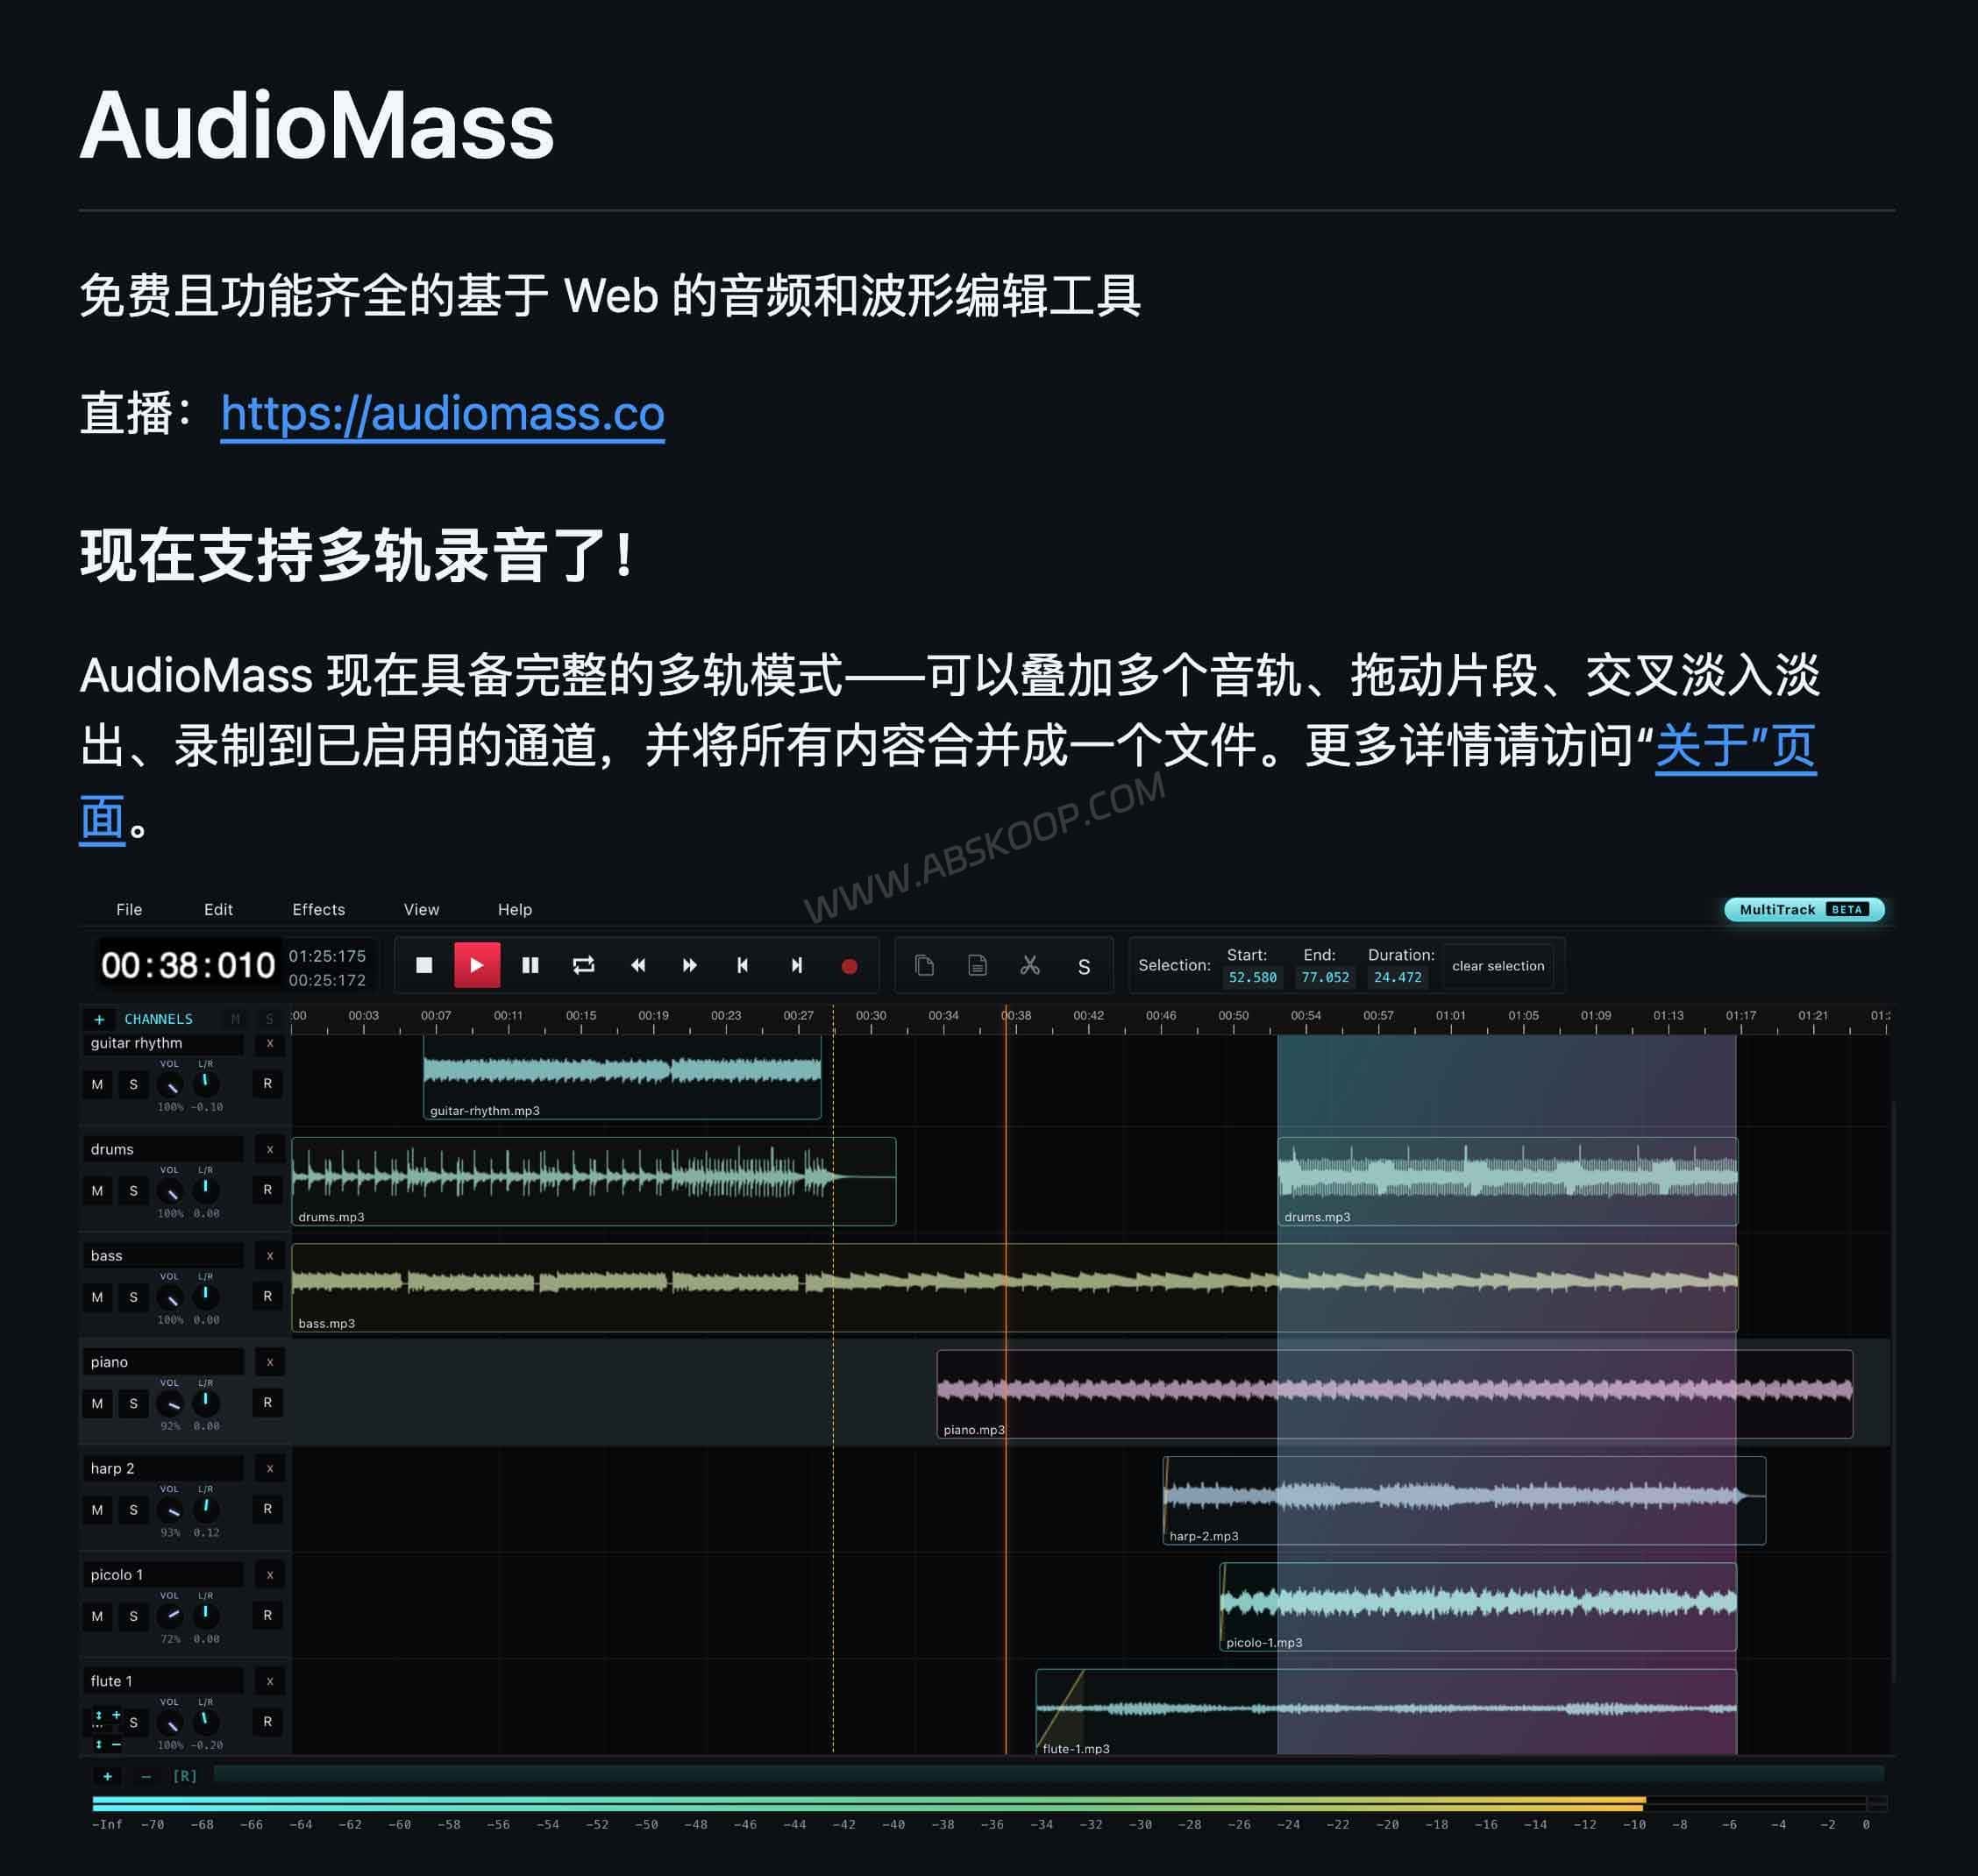The height and width of the screenshot is (1876, 1978).
Task: Select the guitar-rhythm.mp3 clip
Action: coord(622,1077)
